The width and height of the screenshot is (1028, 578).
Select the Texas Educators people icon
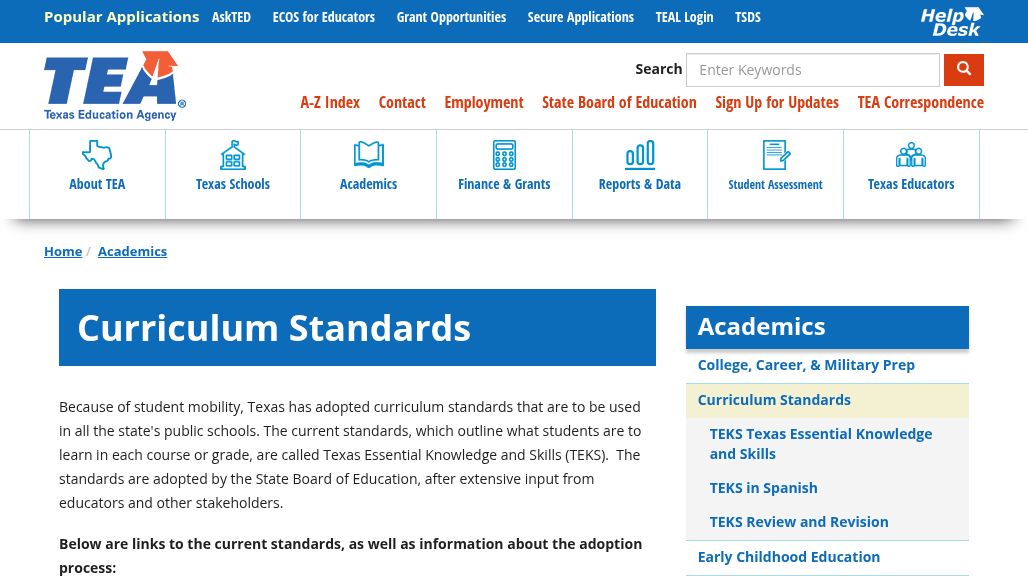point(911,155)
